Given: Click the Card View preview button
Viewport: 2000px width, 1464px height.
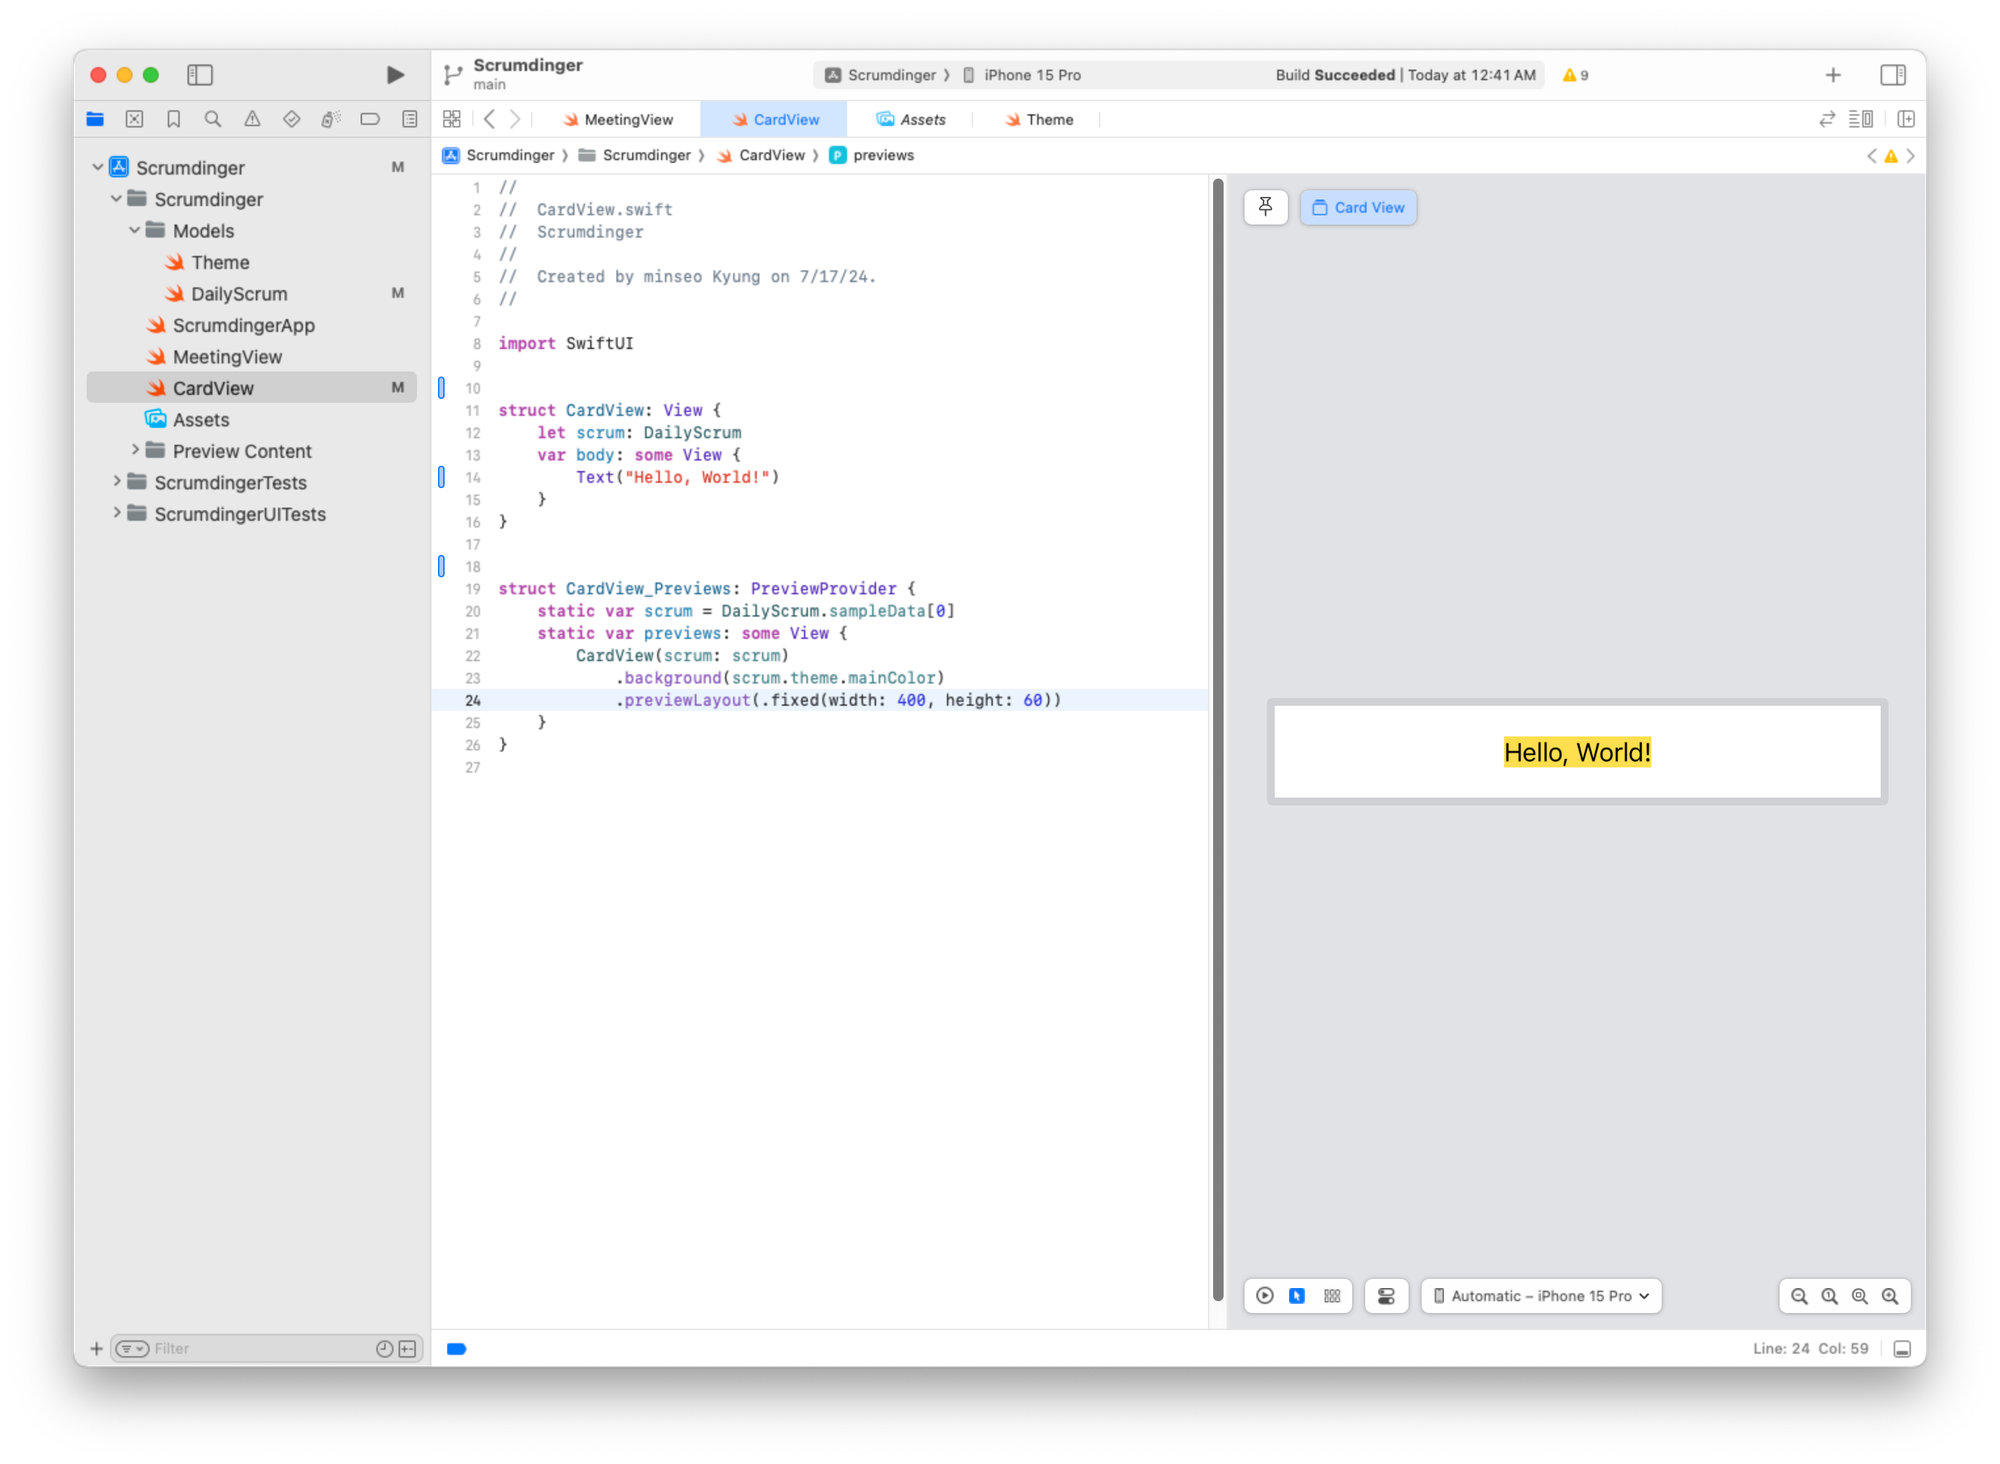Looking at the screenshot, I should click(x=1358, y=207).
